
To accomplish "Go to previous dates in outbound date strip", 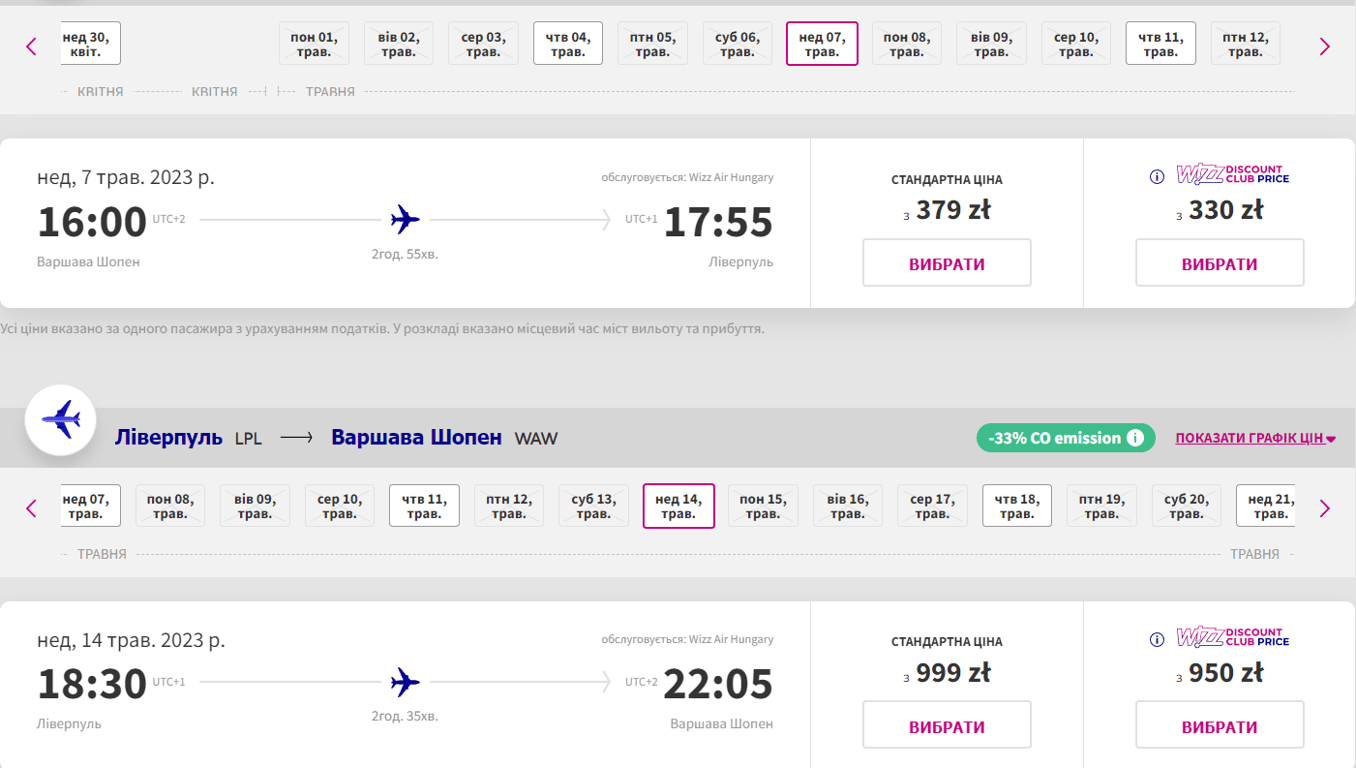I will coord(31,46).
